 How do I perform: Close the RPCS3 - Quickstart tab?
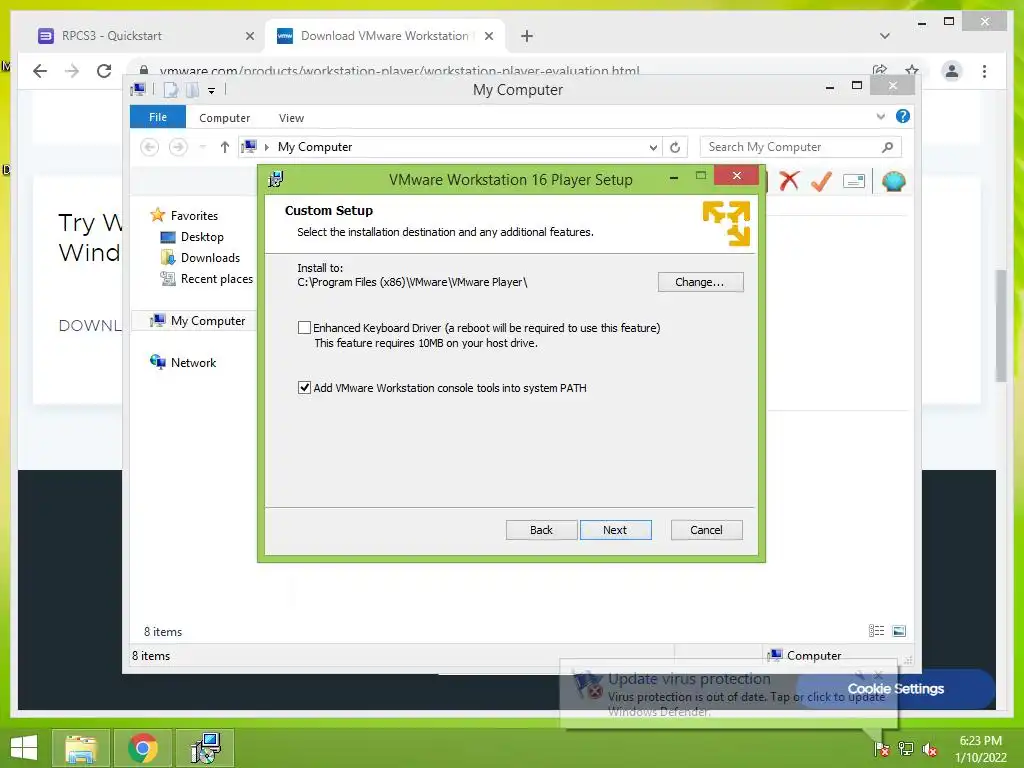(250, 36)
